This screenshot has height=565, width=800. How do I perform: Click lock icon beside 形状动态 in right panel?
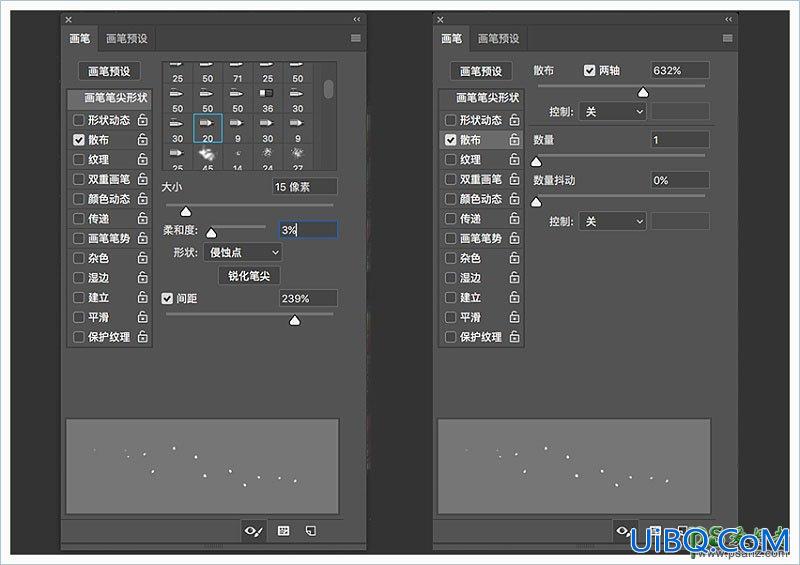point(515,120)
